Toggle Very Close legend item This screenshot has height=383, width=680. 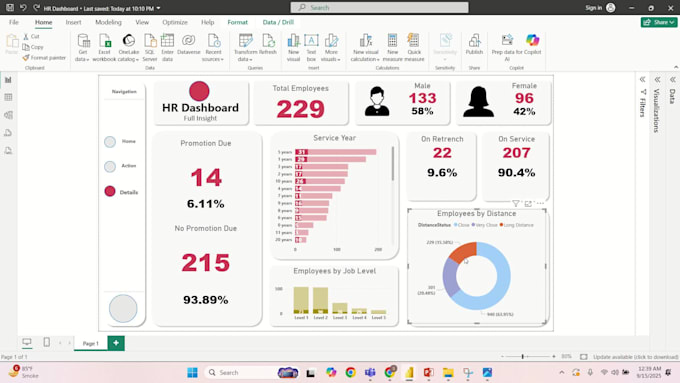pyautogui.click(x=484, y=225)
